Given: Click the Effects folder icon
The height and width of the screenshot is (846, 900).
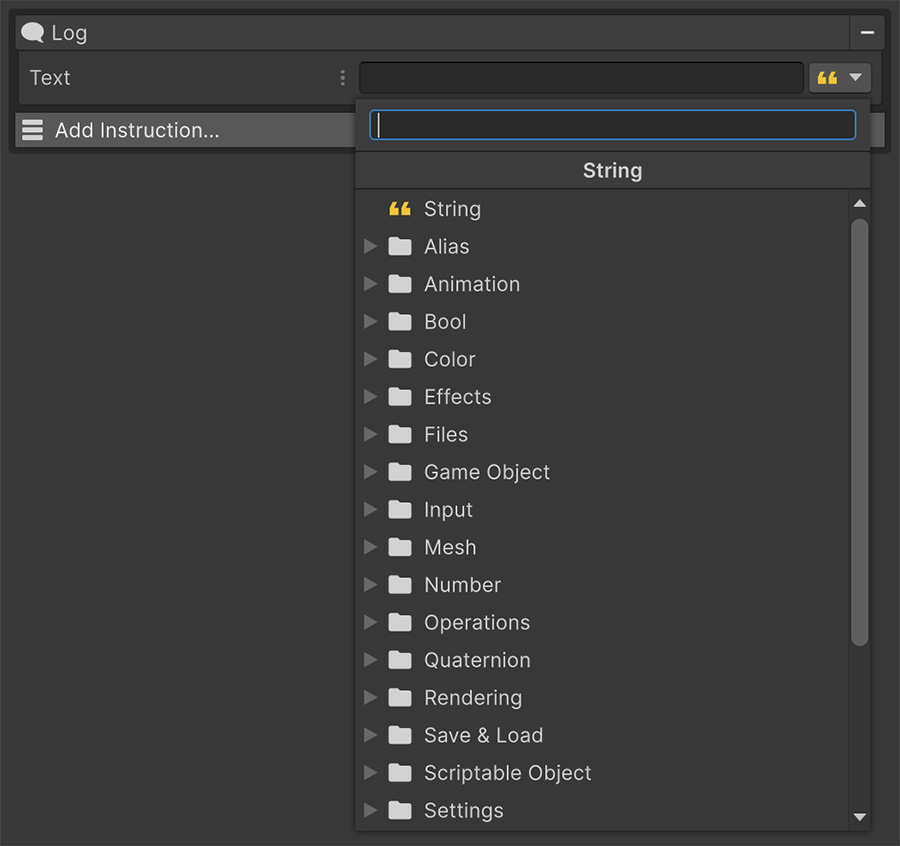Looking at the screenshot, I should [400, 397].
